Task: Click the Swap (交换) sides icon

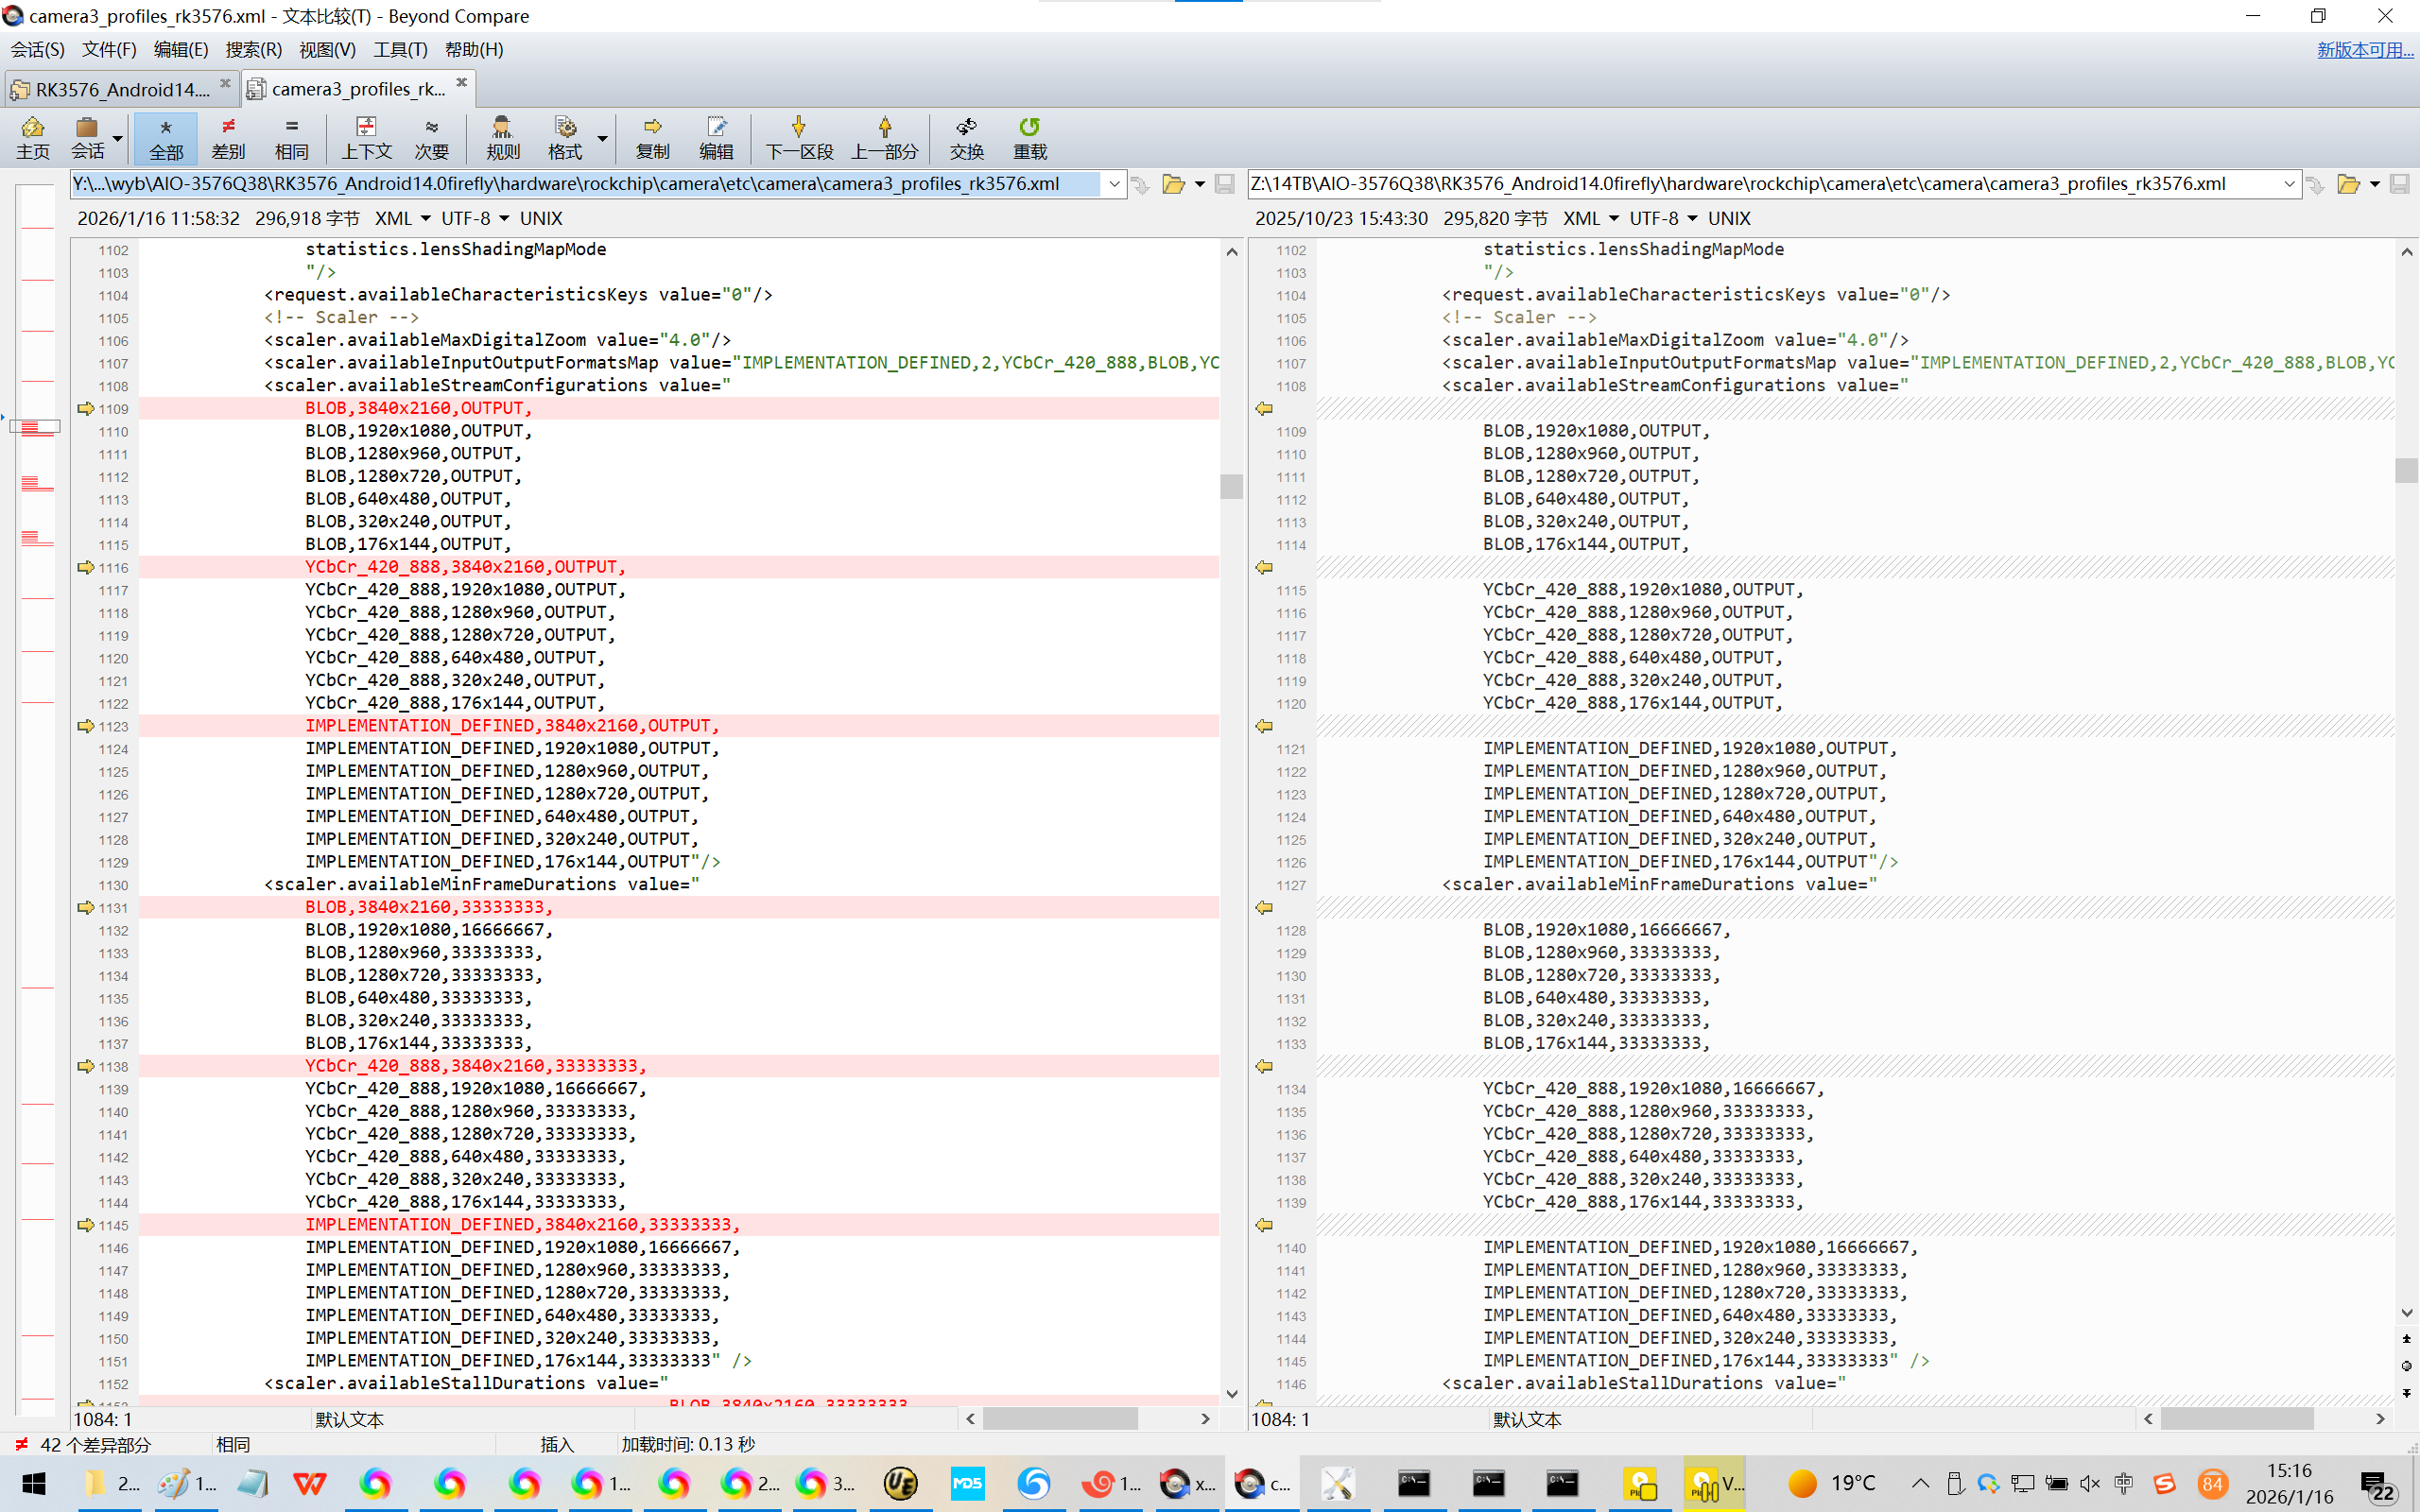Action: point(966,137)
